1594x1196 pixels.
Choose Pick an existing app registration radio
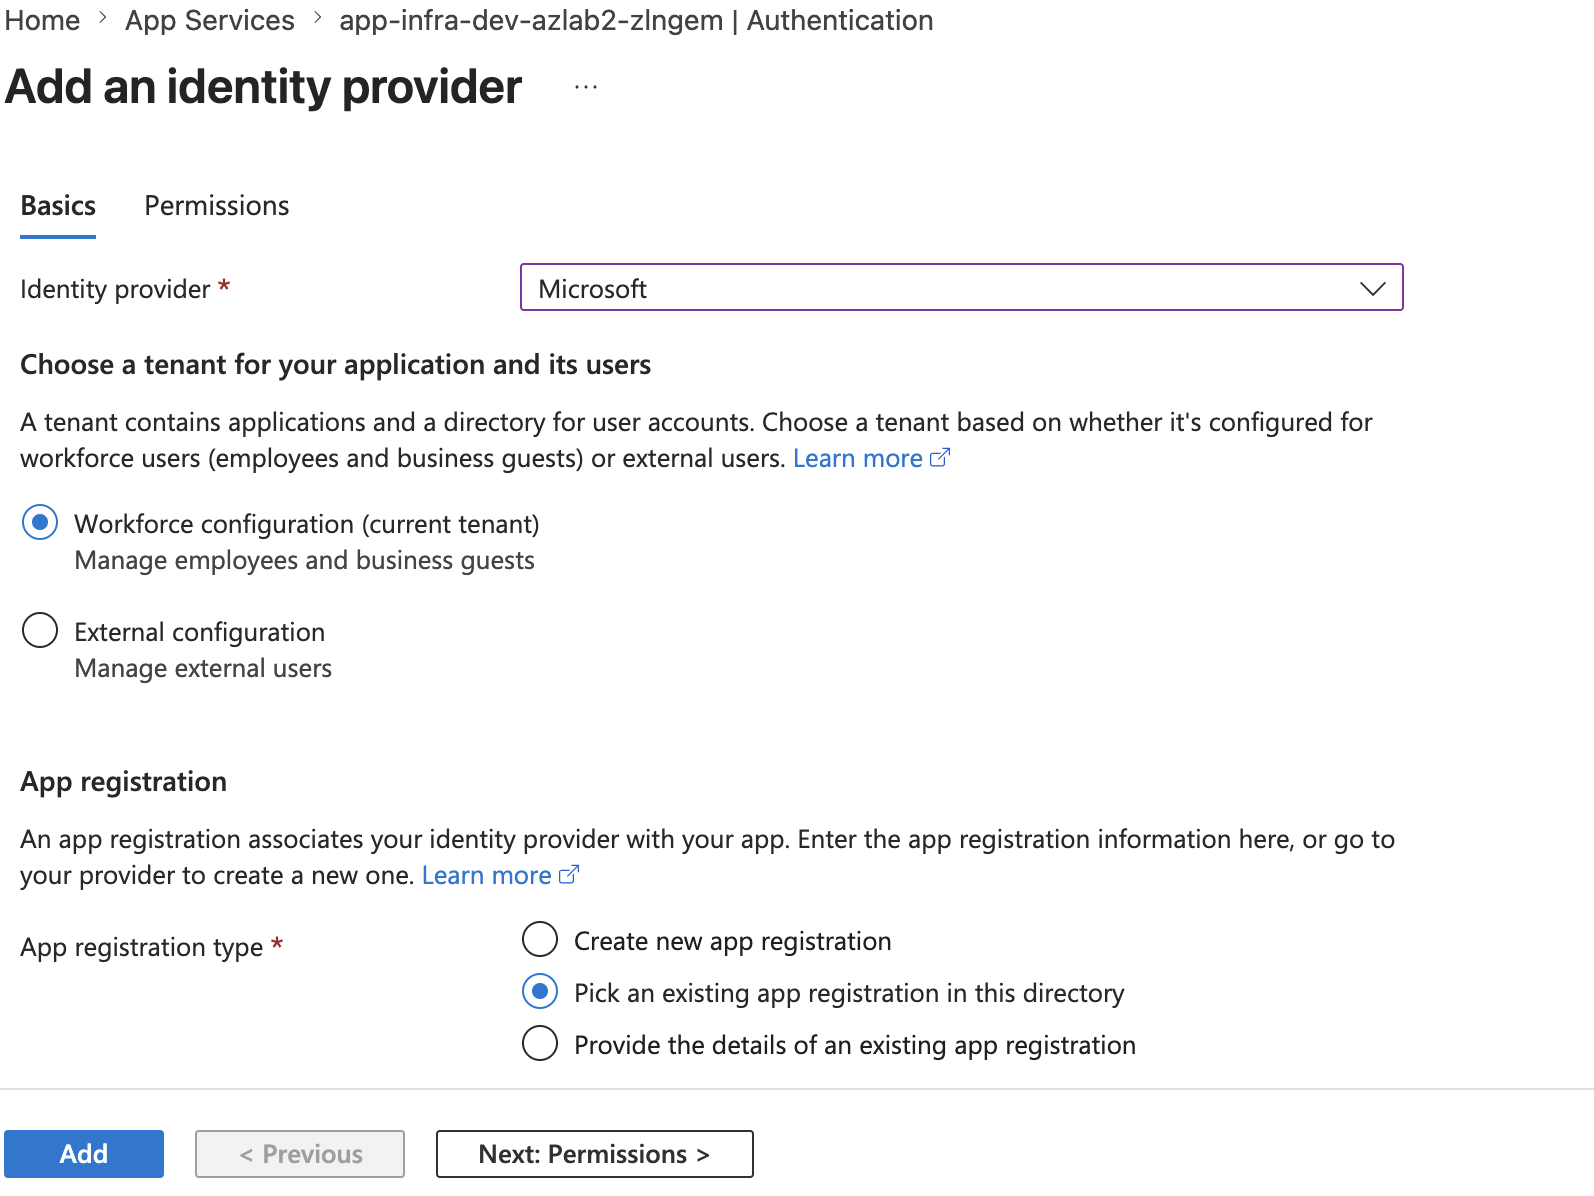pos(540,992)
